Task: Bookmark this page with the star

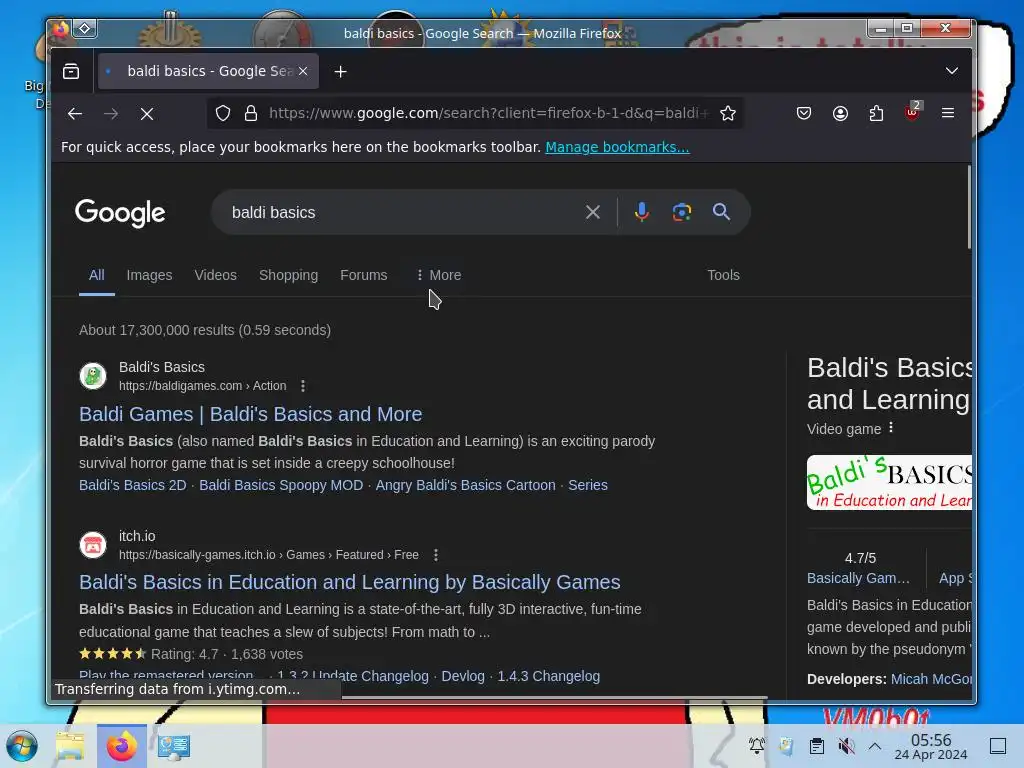Action: click(728, 113)
